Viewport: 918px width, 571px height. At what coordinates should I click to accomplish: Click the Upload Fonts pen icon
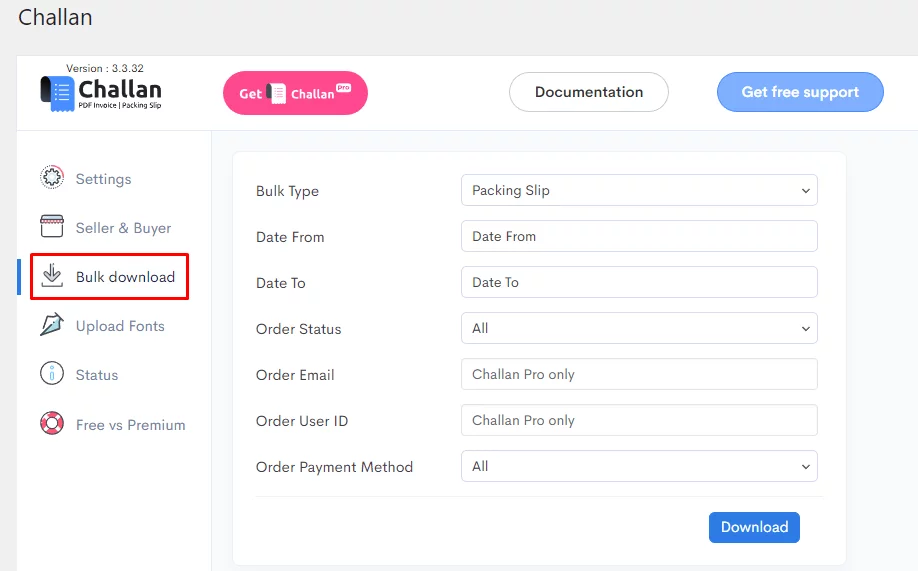point(52,324)
